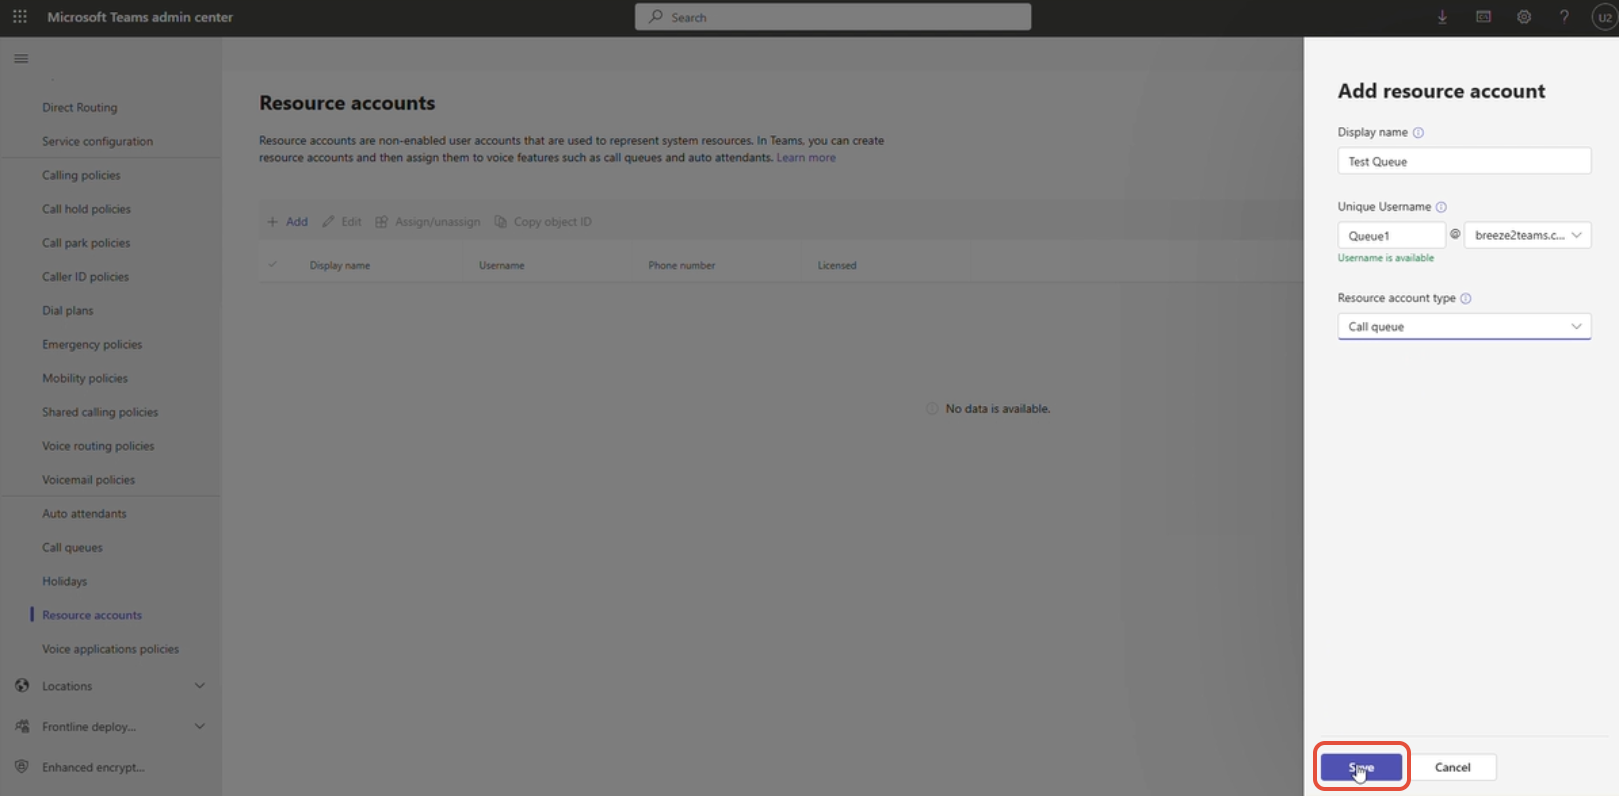Open Voicemail policies

[x=88, y=480]
